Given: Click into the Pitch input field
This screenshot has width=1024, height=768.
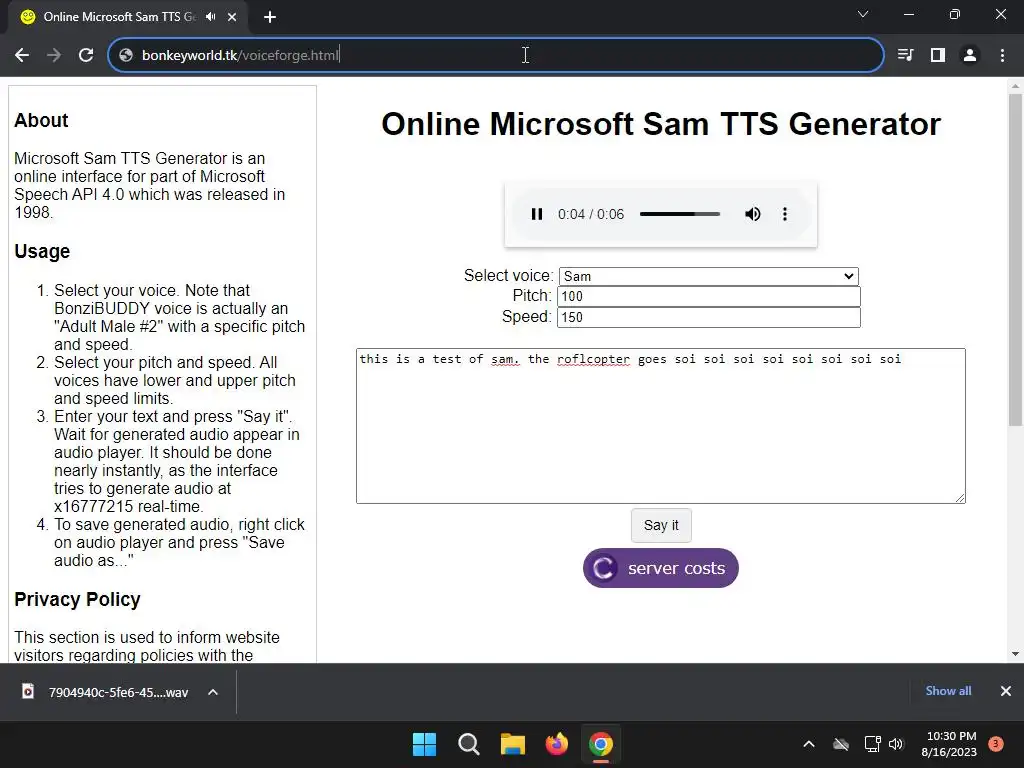Looking at the screenshot, I should point(709,296).
